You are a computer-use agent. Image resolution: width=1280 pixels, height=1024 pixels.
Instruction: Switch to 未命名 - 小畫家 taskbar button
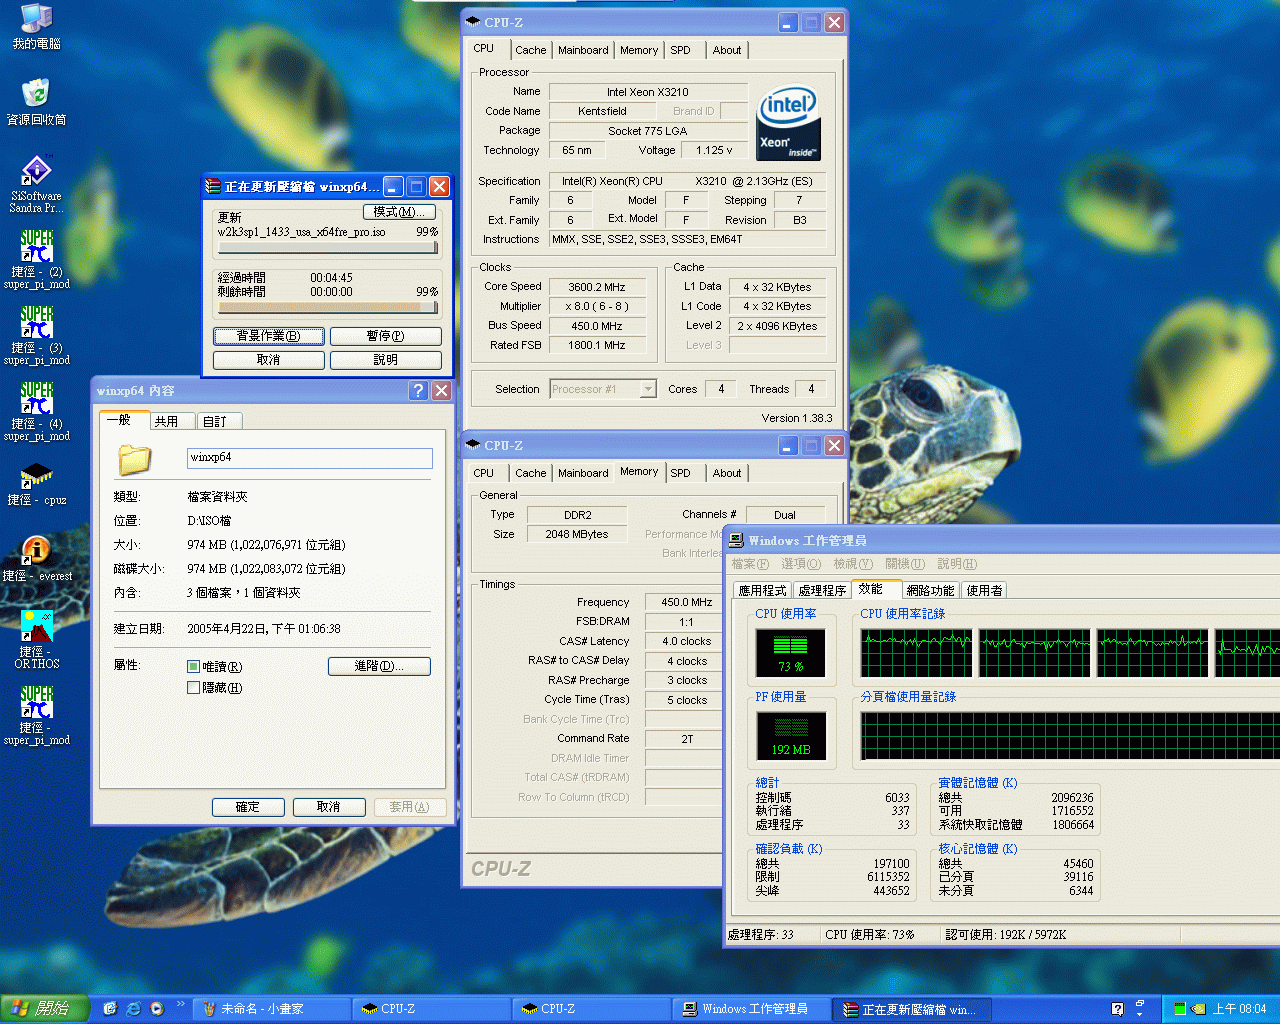(272, 1009)
